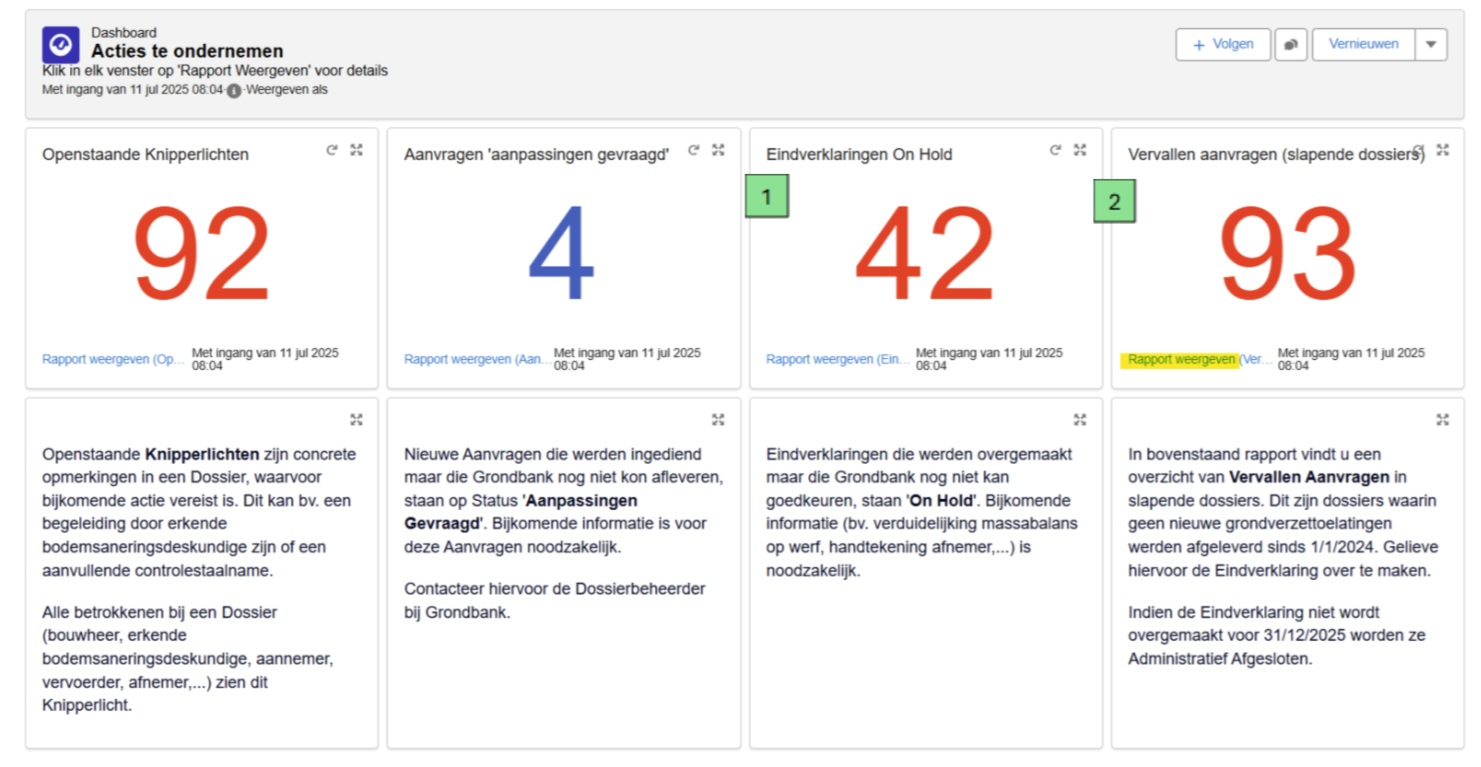Screen dimensions: 1481x767
Task: Expand the On Hold description text panel
Action: point(1080,419)
